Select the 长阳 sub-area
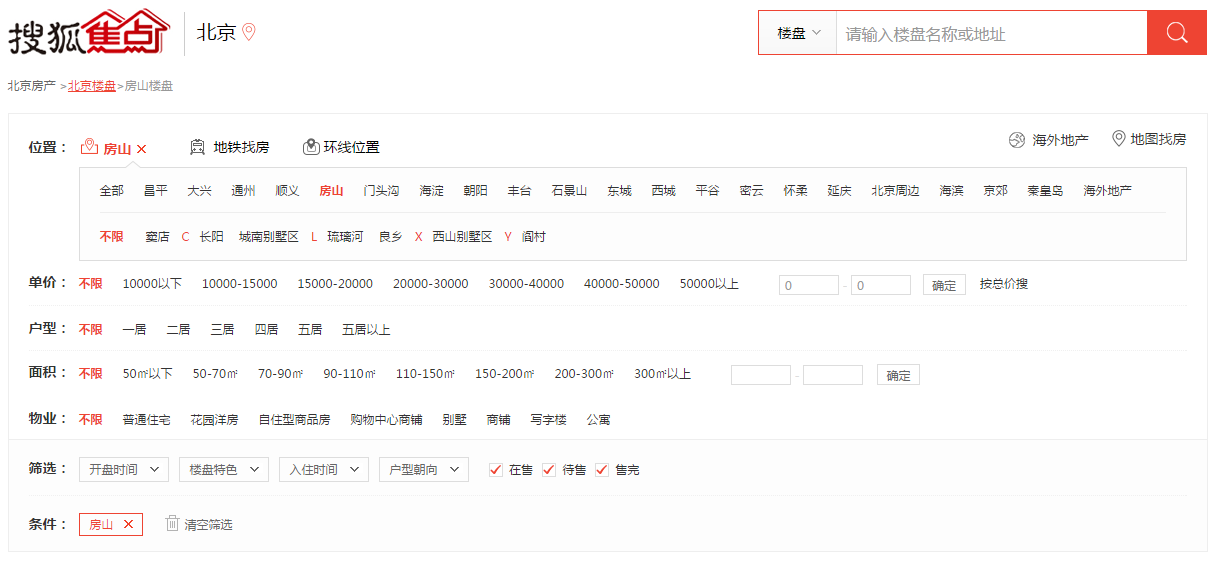Screen dimensions: 1215x562 click(212, 237)
